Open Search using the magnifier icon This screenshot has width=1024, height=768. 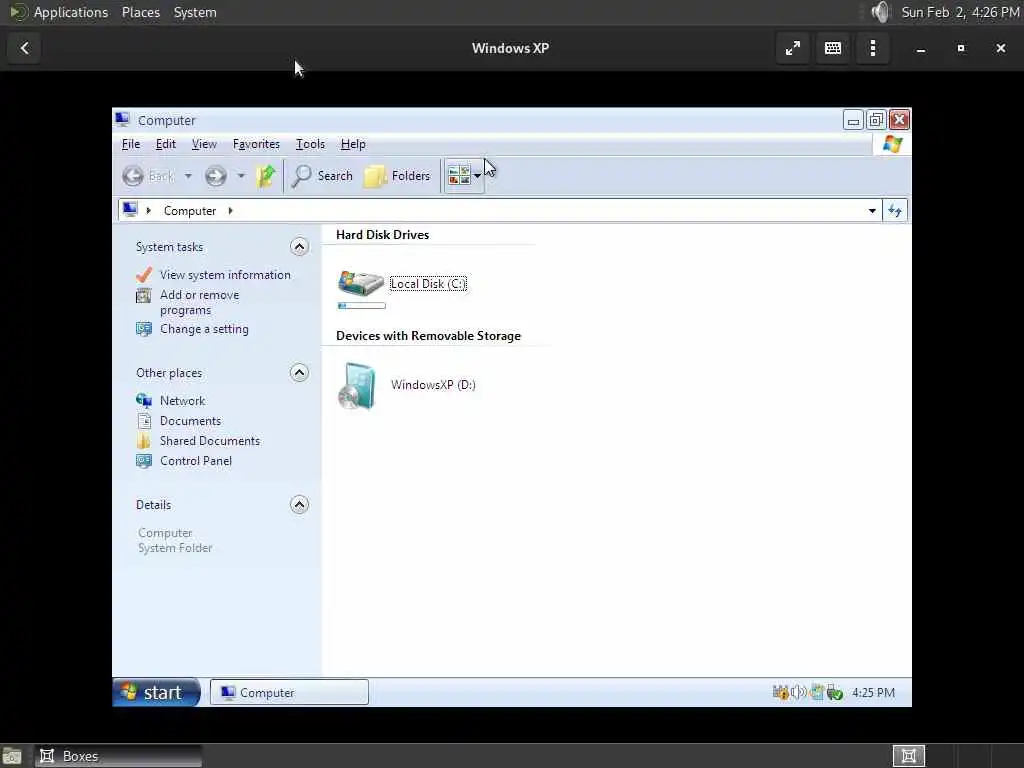[301, 176]
